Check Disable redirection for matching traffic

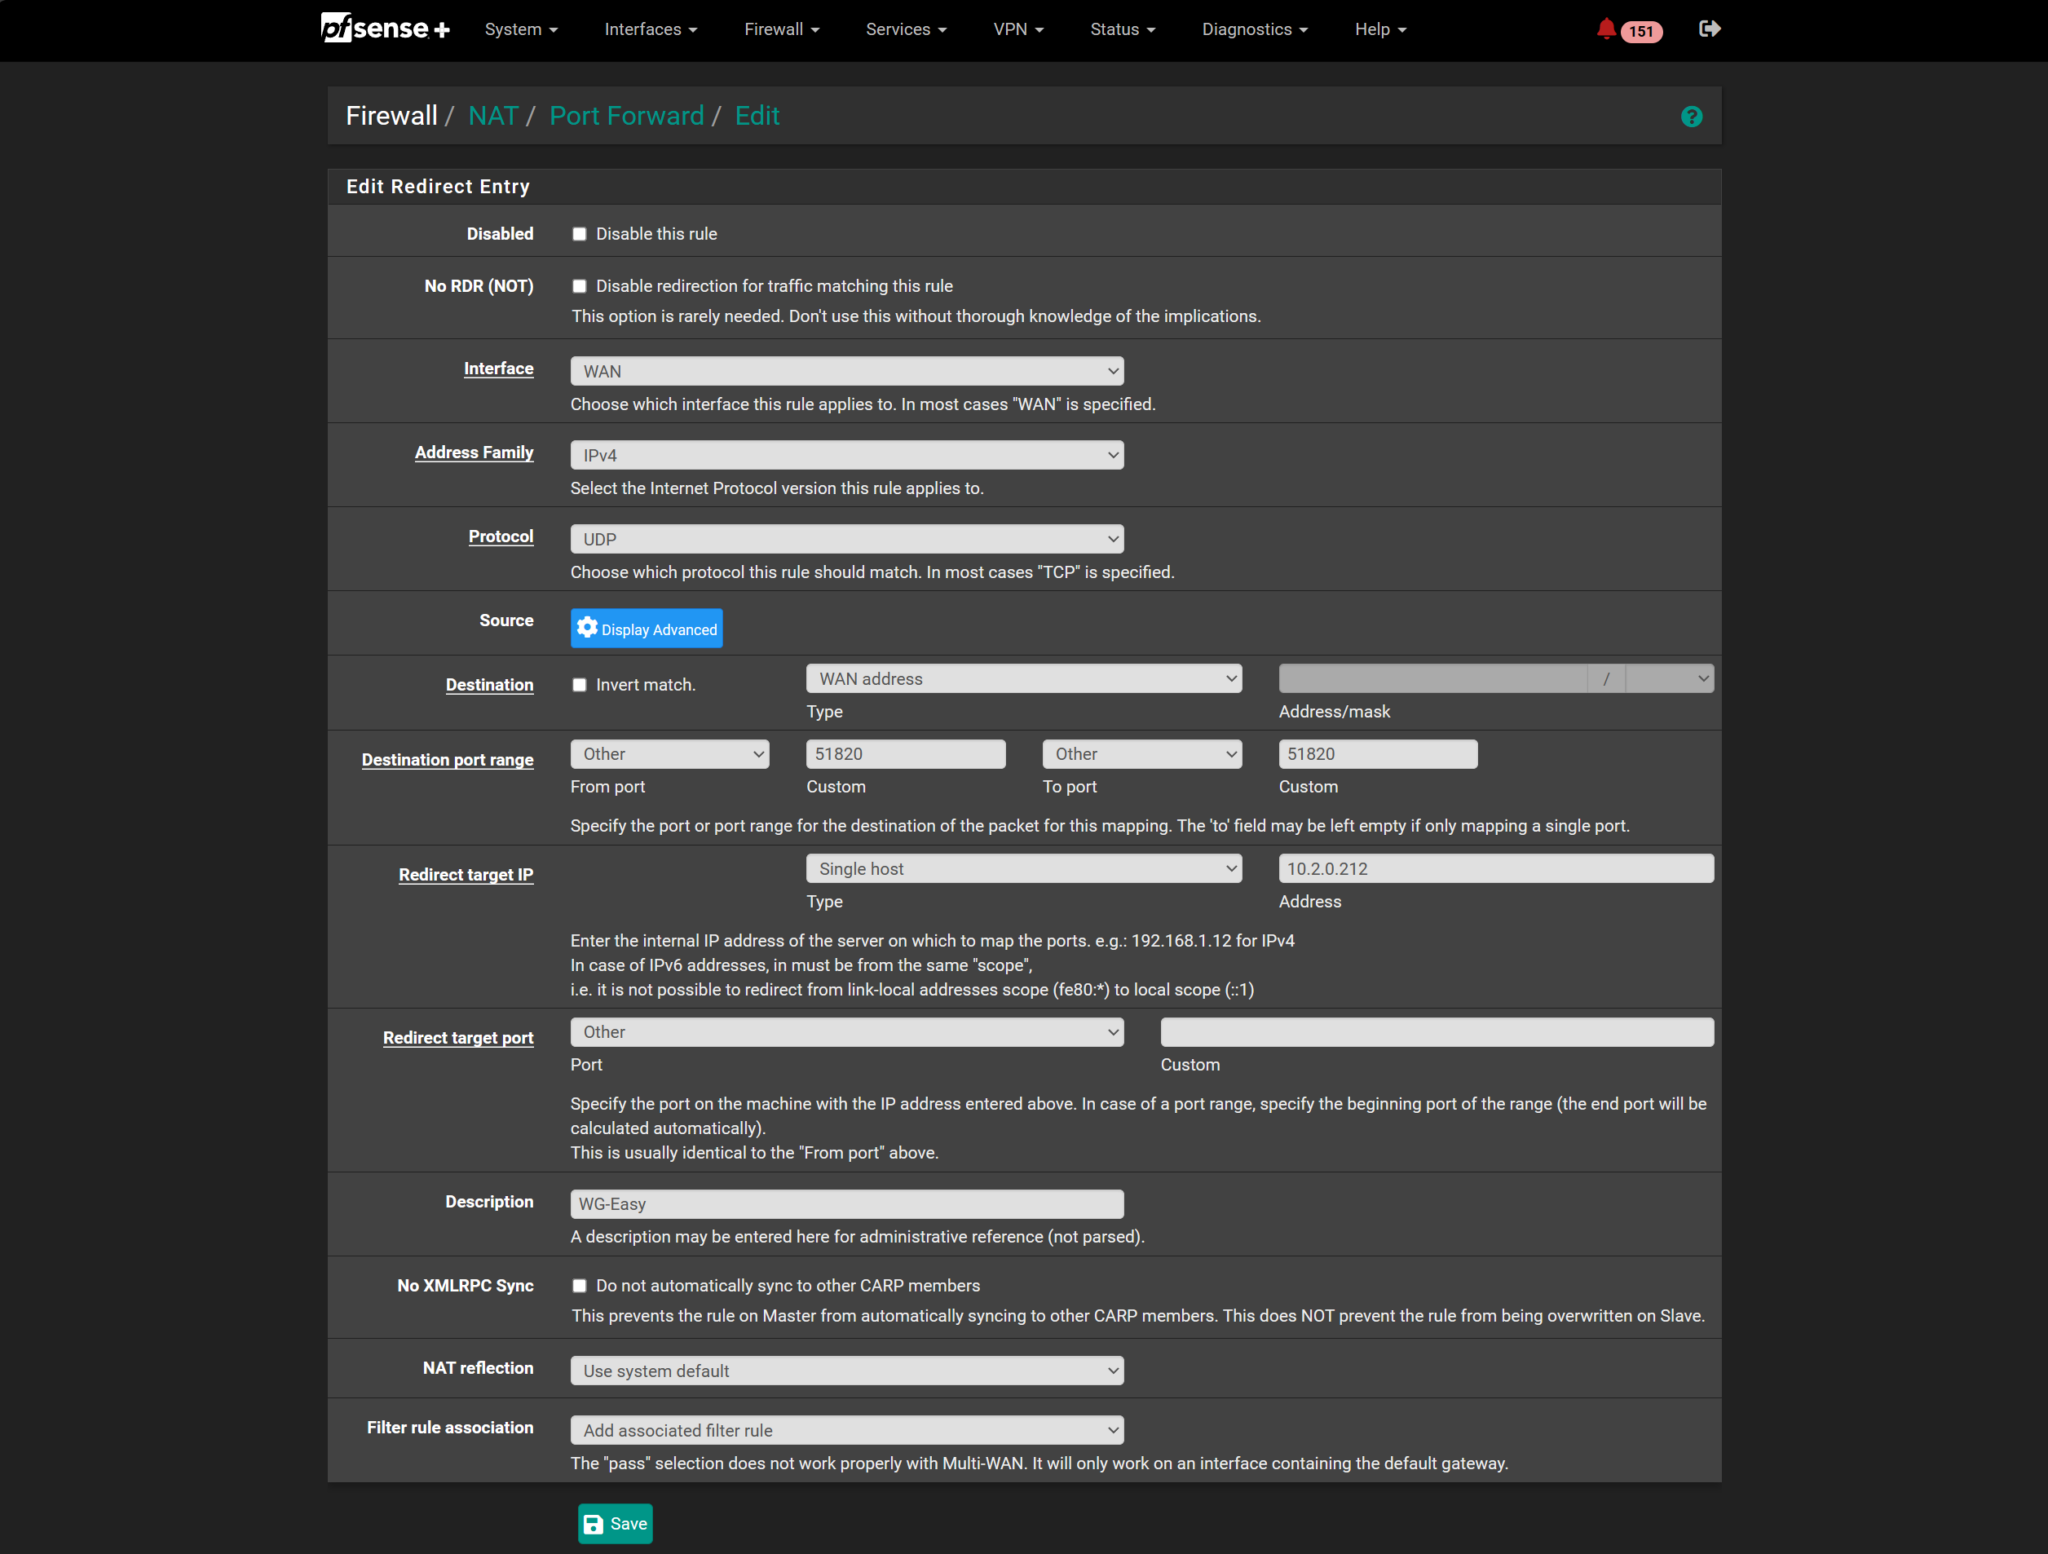[579, 286]
